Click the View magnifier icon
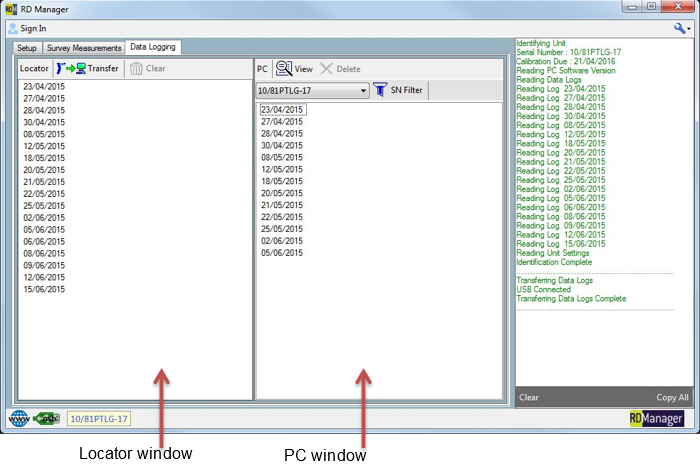Viewport: 700px width, 468px height. pos(284,68)
